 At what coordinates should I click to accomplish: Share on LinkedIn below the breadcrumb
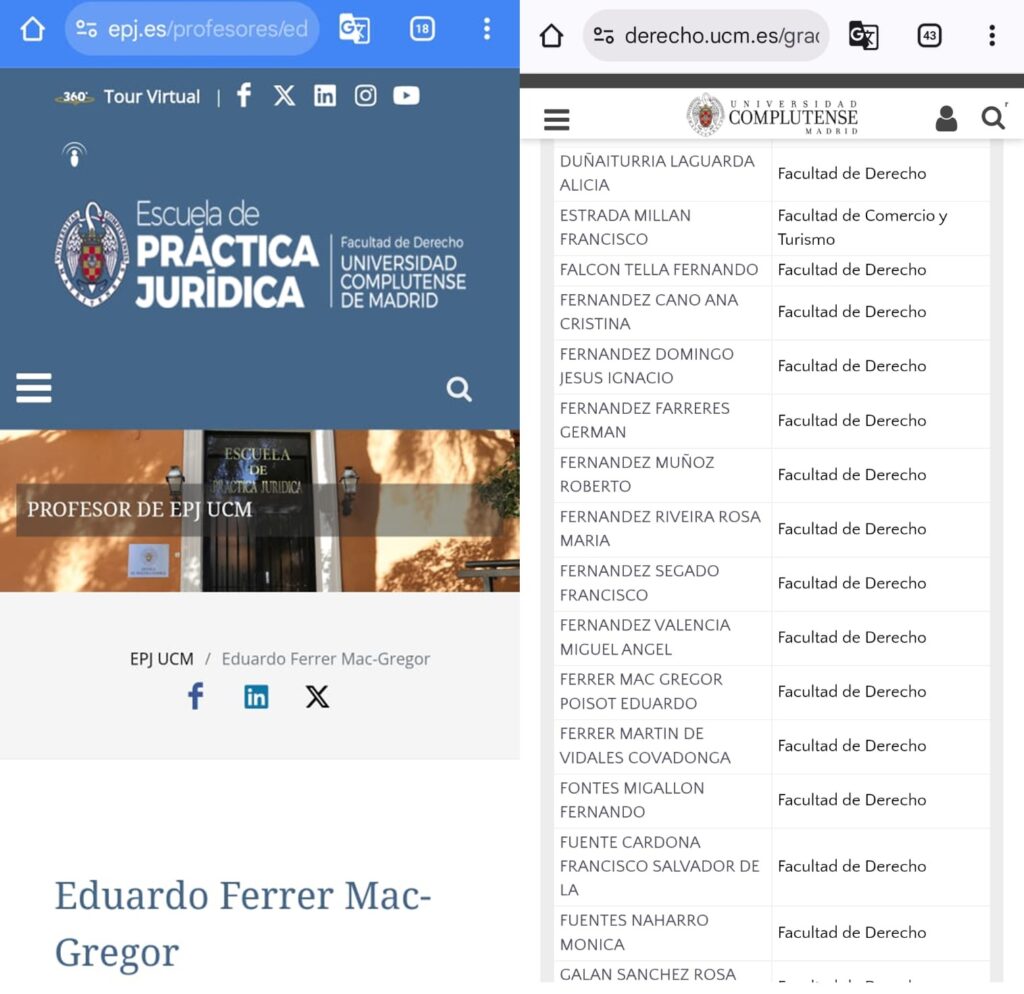[x=256, y=697]
